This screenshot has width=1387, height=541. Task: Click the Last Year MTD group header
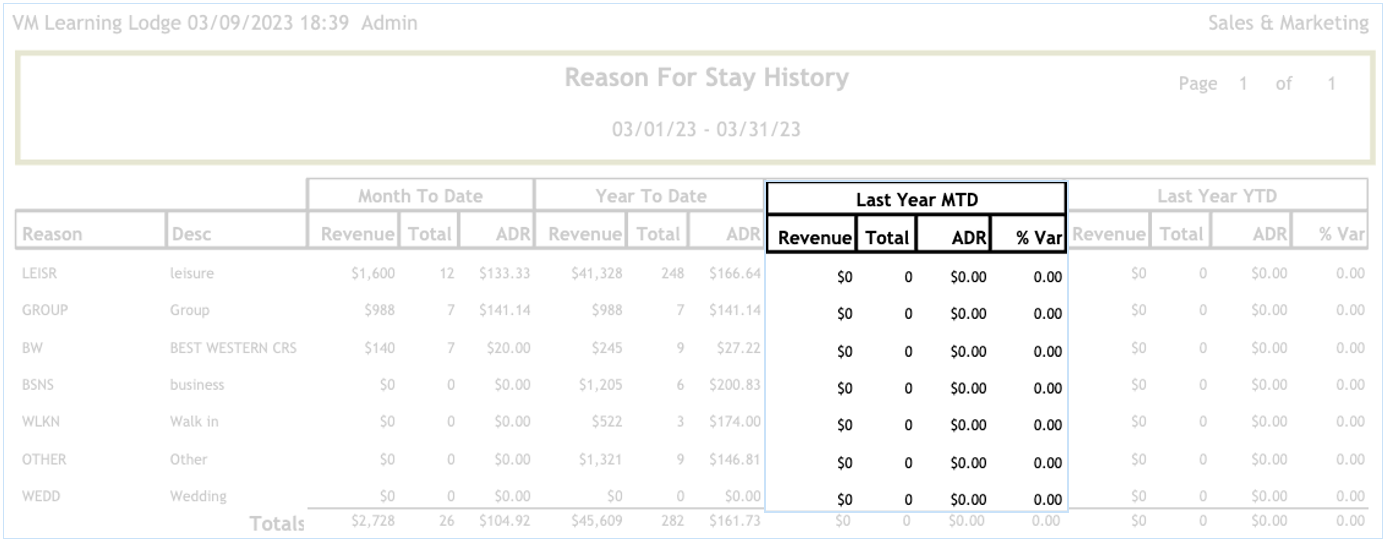[x=916, y=199]
